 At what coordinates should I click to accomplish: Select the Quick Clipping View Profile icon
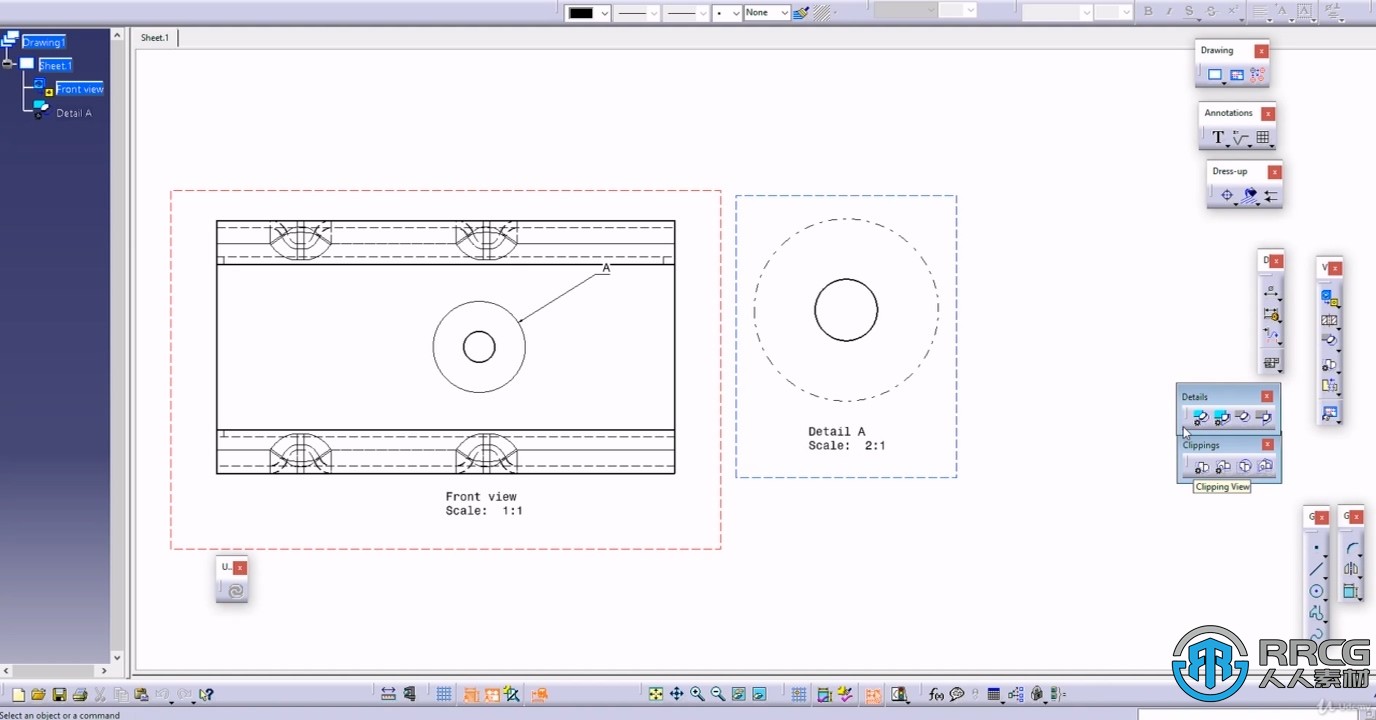click(x=1266, y=466)
